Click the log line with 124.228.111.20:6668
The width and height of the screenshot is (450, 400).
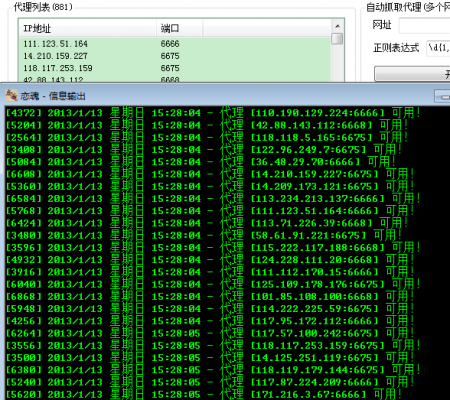(x=210, y=260)
